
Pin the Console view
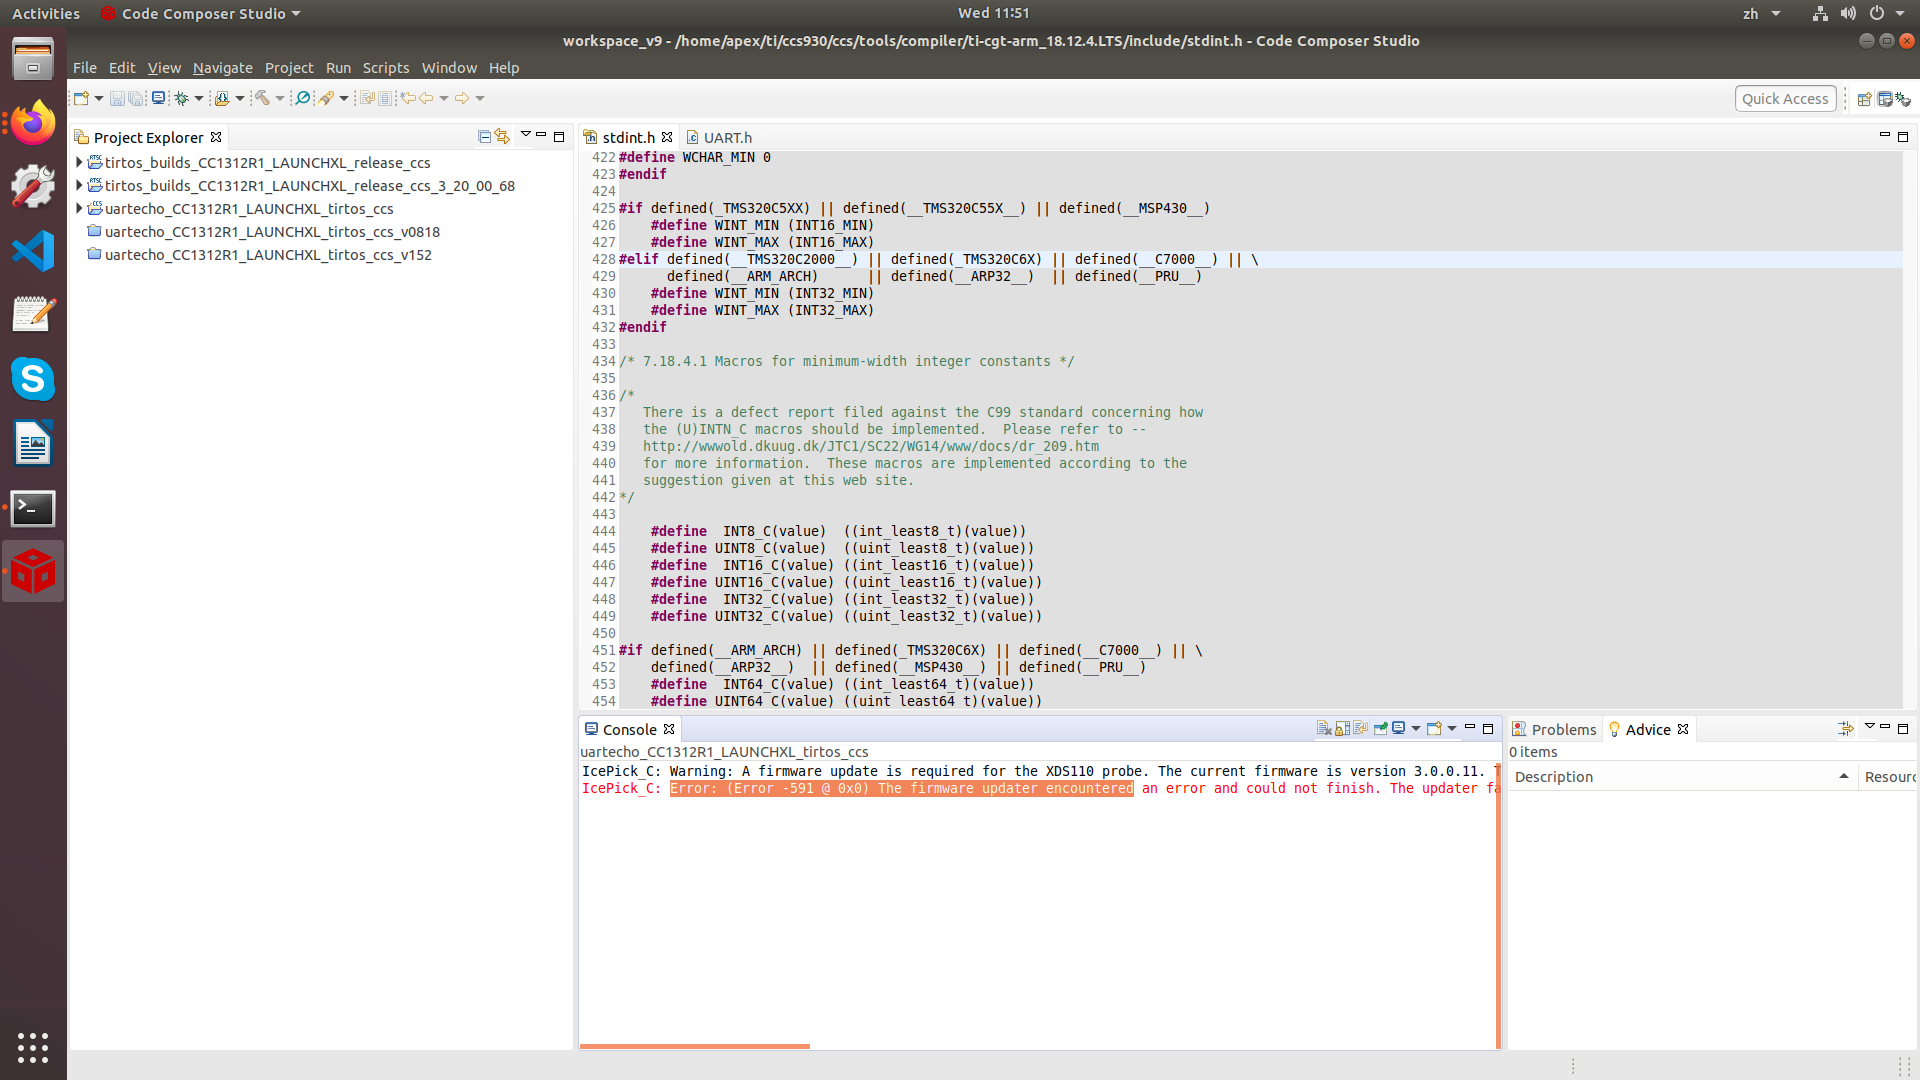click(1381, 729)
